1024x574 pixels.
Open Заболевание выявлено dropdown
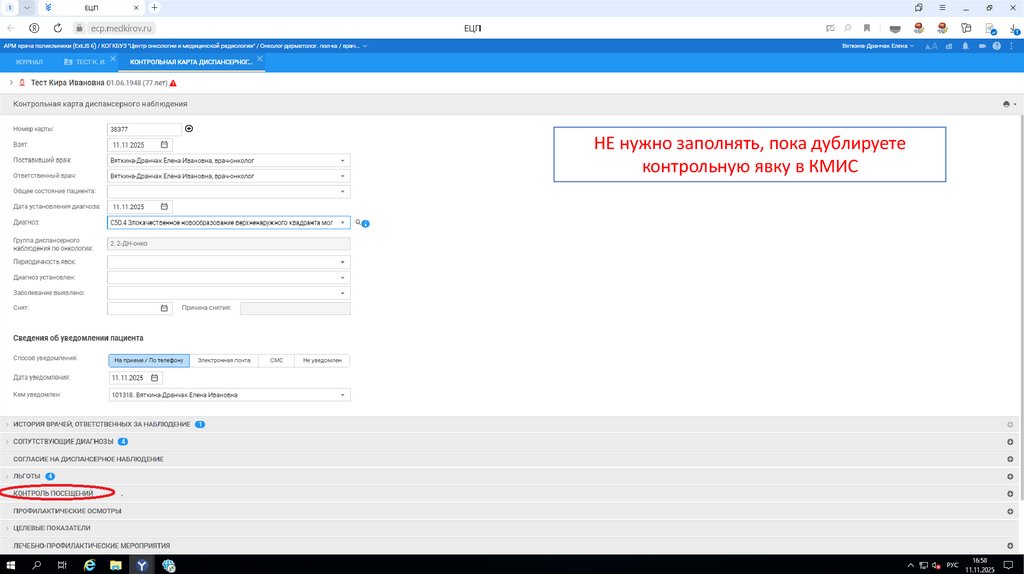coord(342,293)
